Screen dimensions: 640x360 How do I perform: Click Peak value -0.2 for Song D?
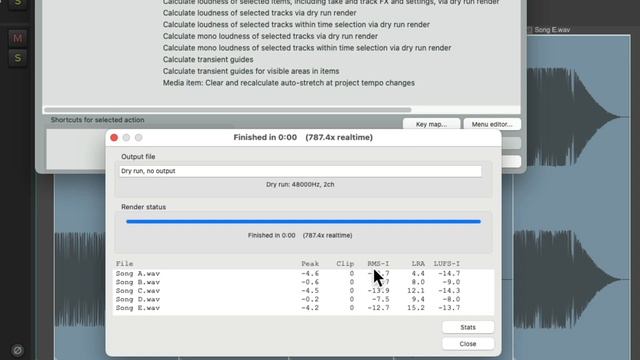pos(310,299)
